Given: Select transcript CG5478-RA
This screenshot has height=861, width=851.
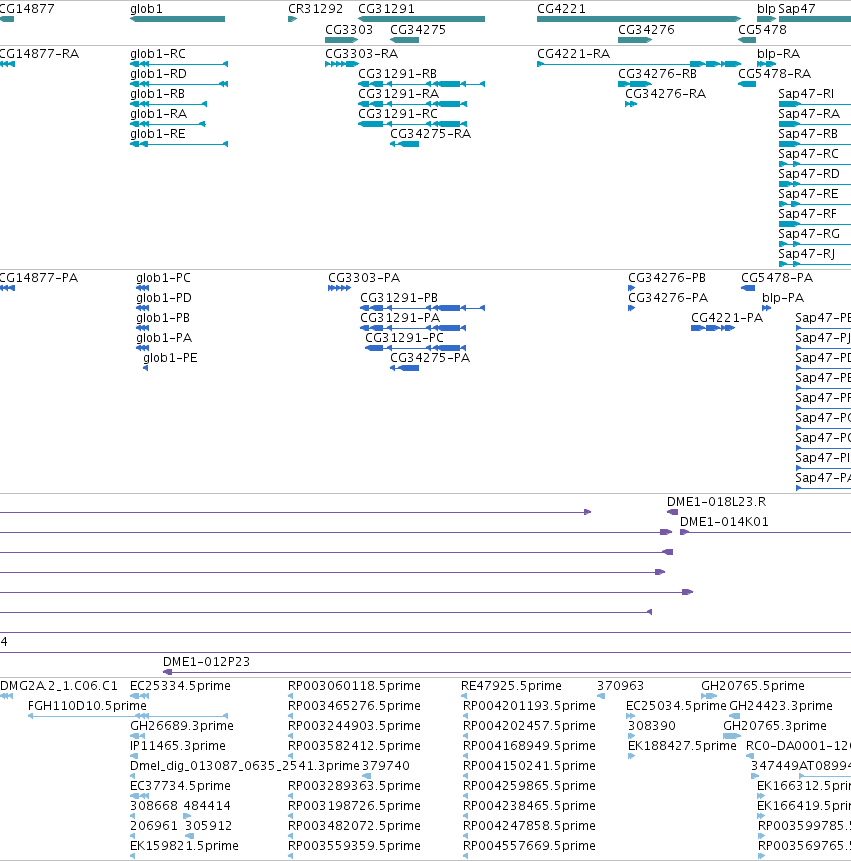Looking at the screenshot, I should 747,84.
